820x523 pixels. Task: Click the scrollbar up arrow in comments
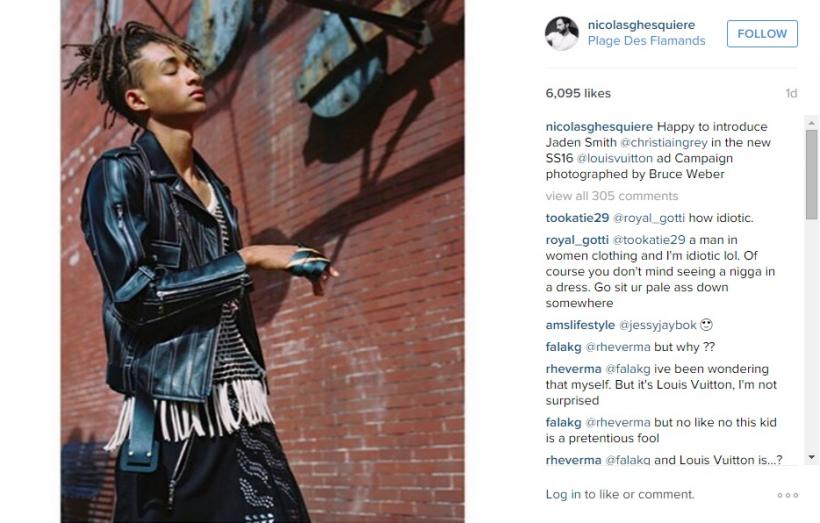812,123
